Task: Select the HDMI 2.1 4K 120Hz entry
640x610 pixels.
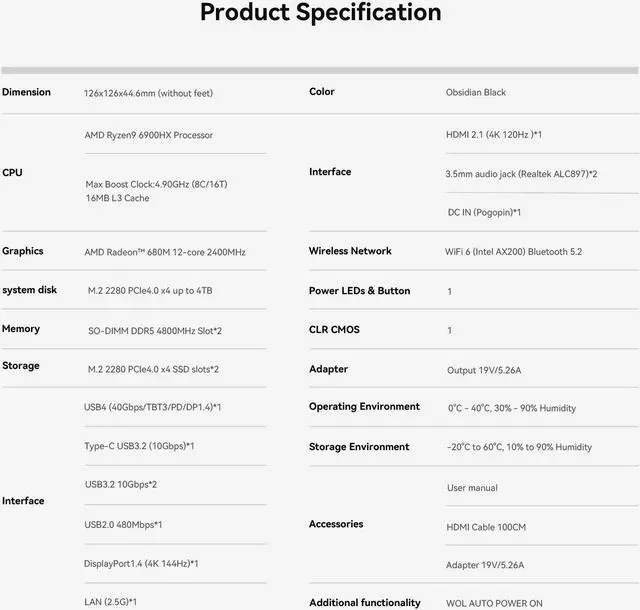Action: (x=494, y=134)
